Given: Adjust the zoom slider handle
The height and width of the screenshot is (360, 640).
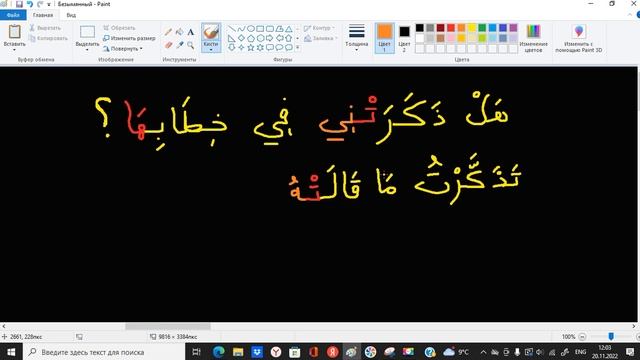Looking at the screenshot, I should (x=611, y=336).
